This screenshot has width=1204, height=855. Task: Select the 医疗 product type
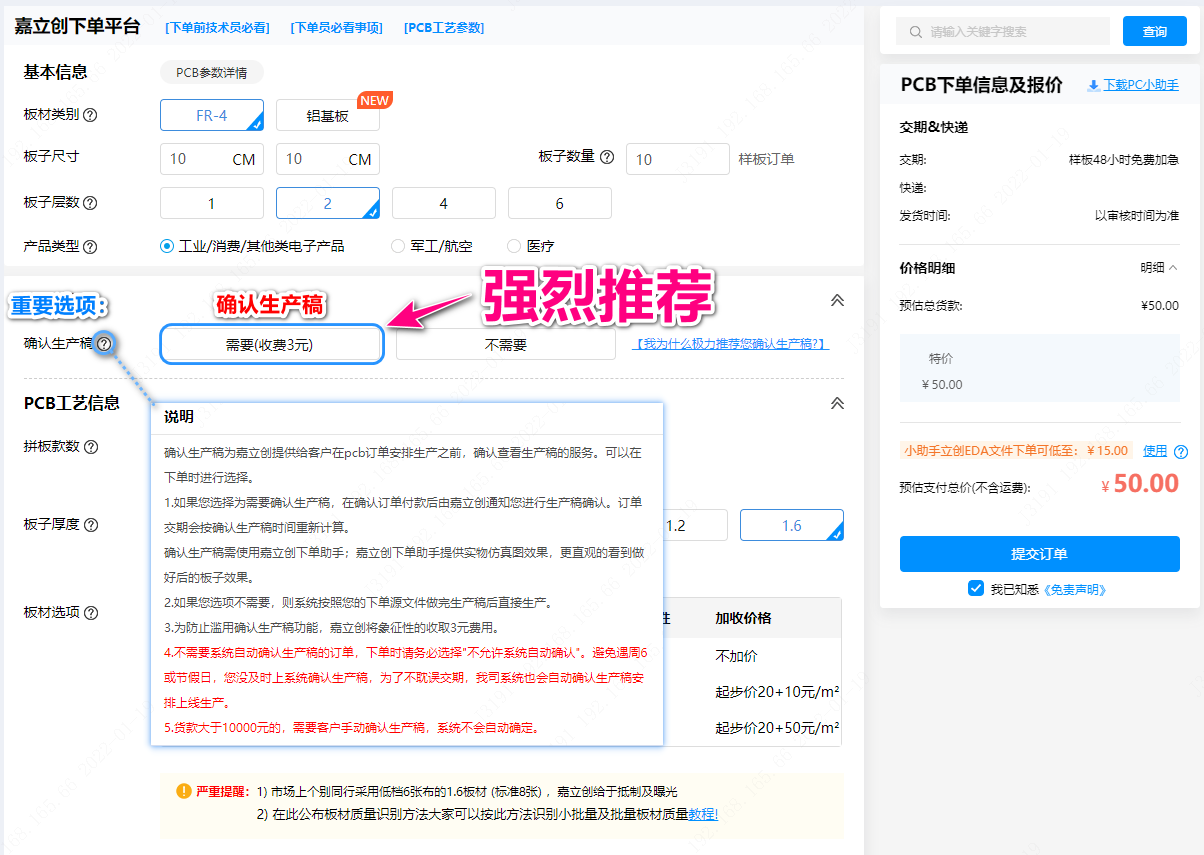point(514,246)
